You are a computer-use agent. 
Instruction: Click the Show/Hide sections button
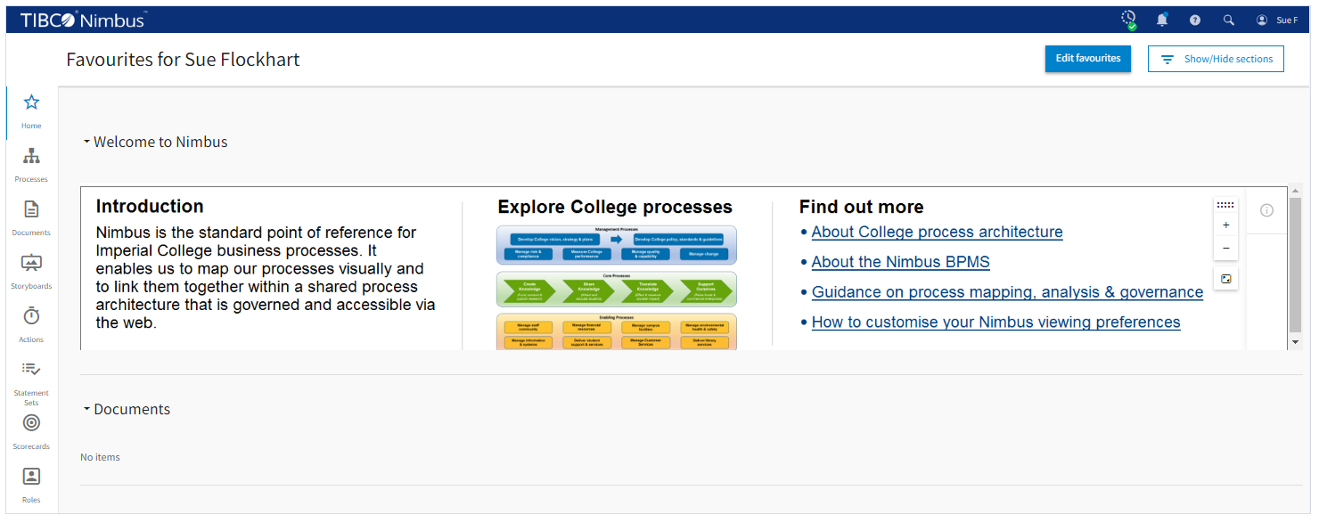[x=1216, y=59]
